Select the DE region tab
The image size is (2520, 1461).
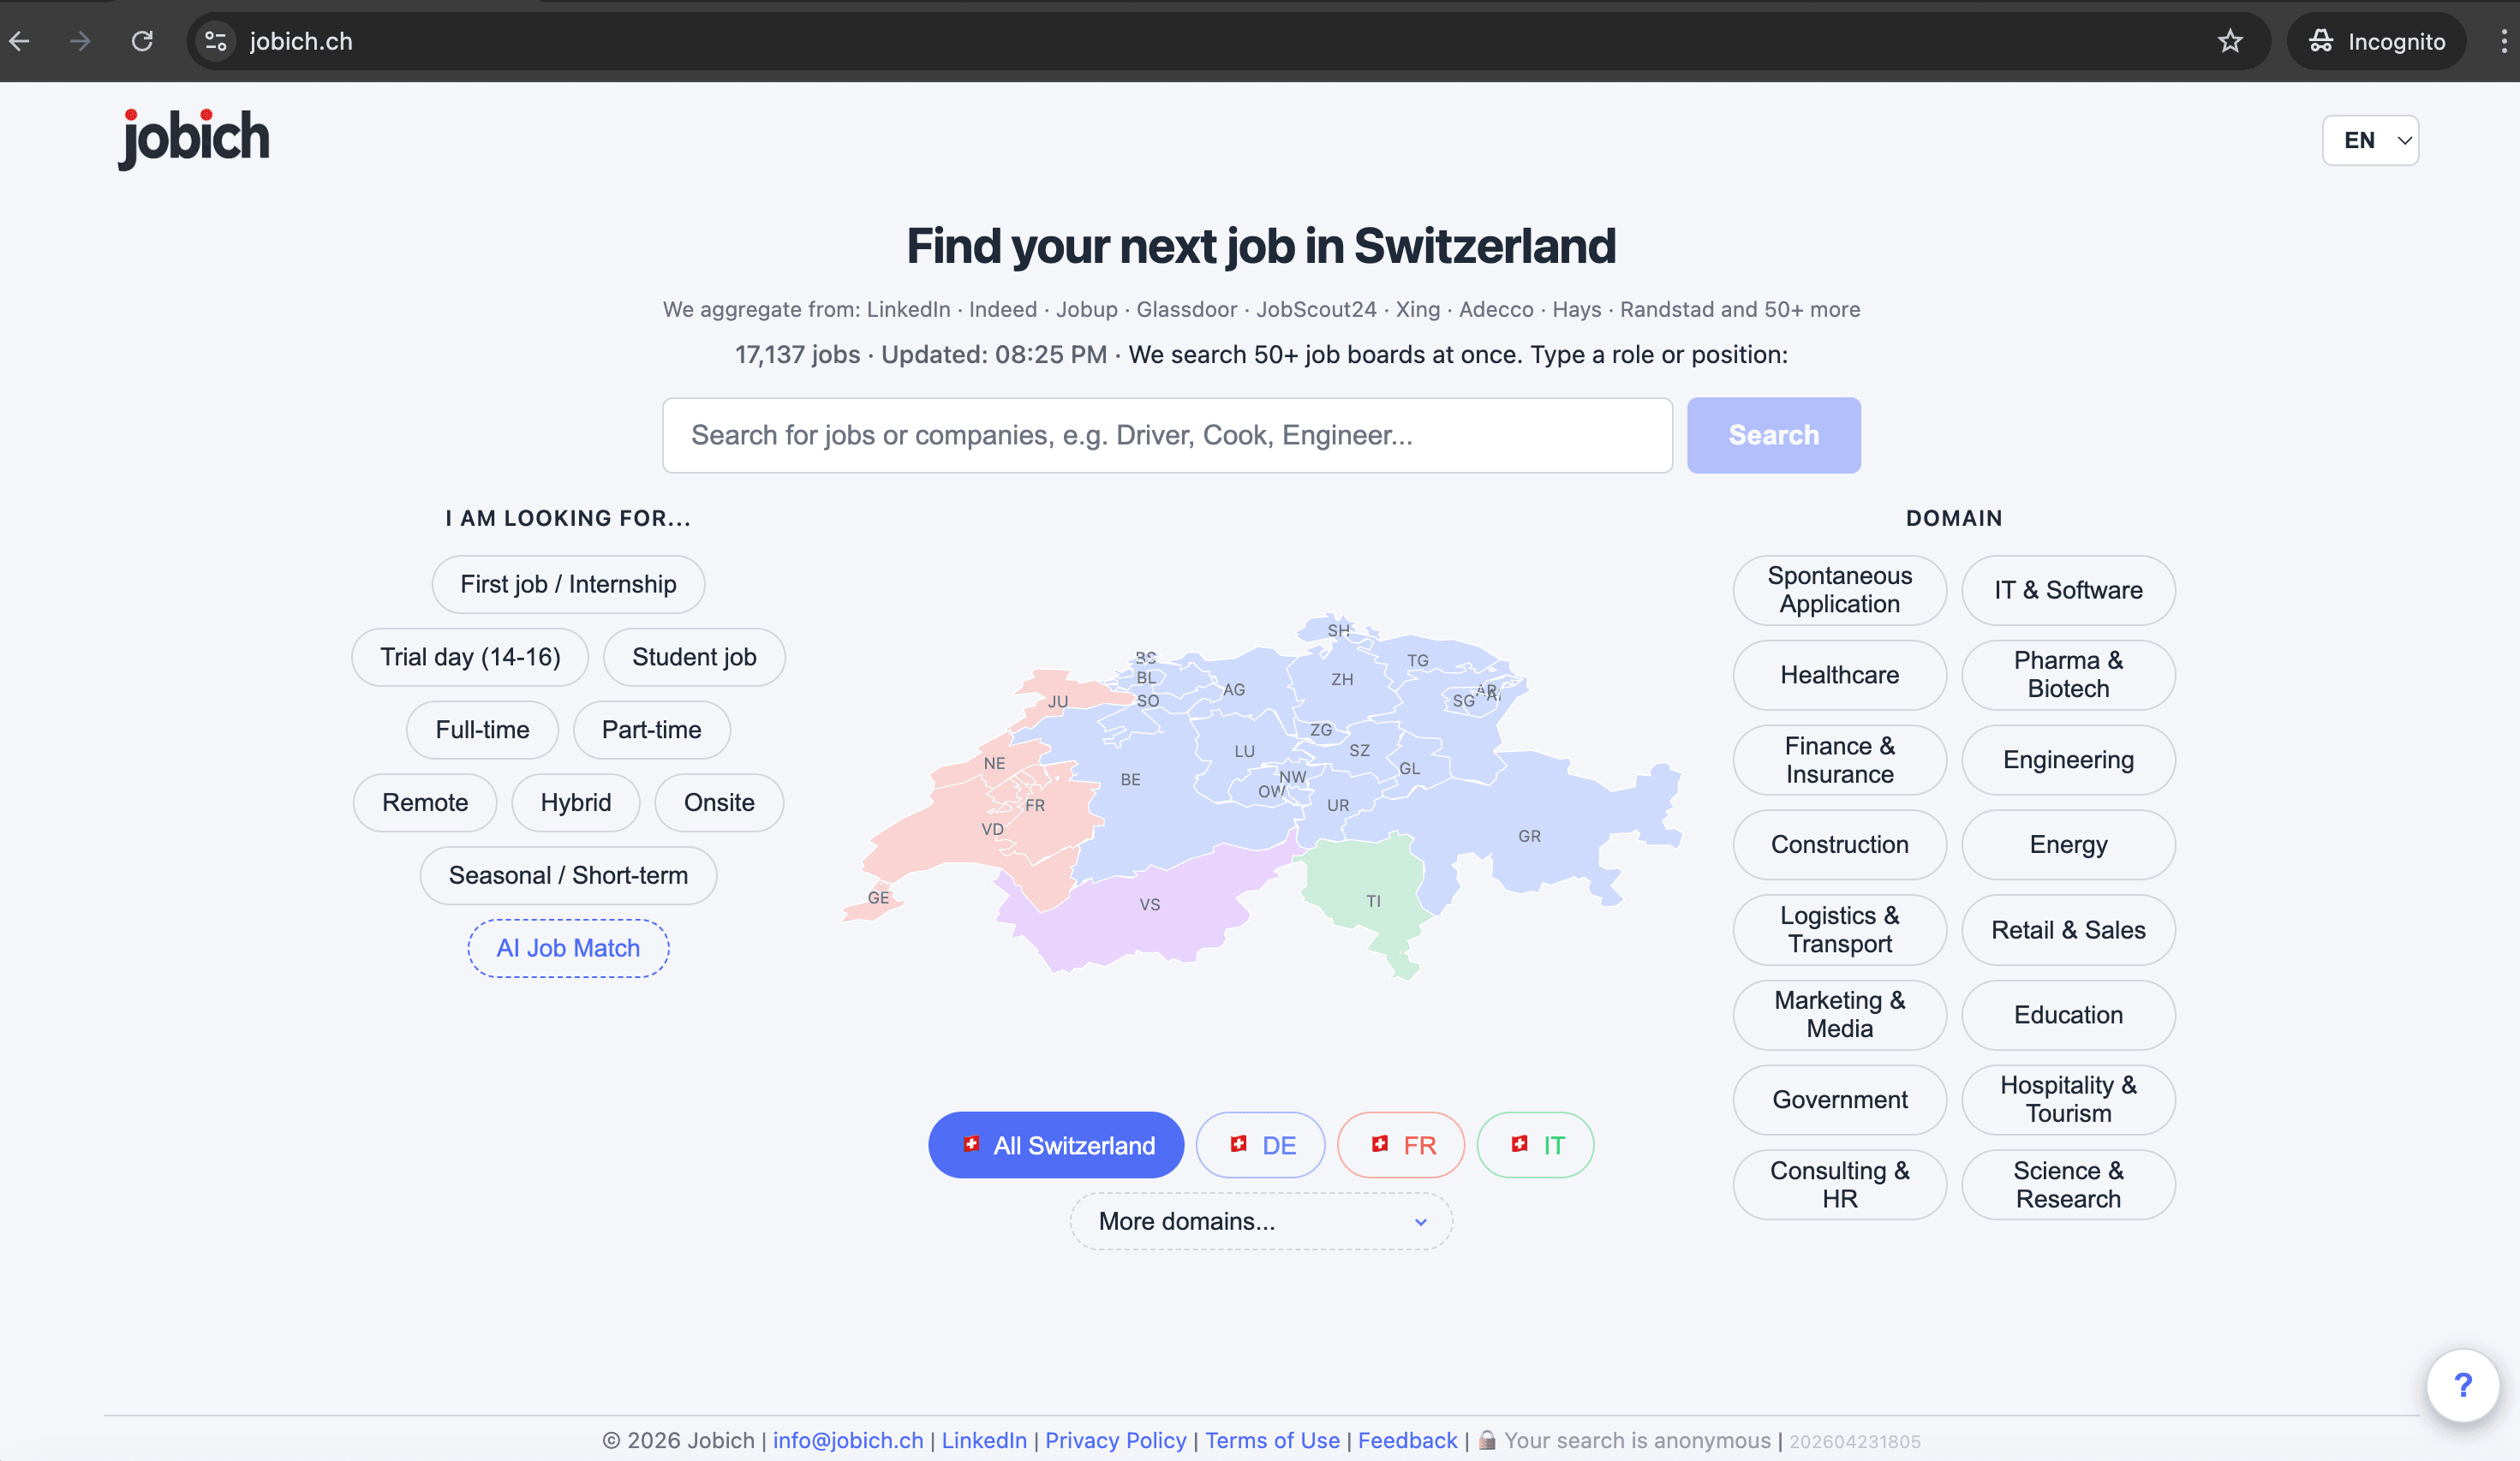pos(1260,1145)
